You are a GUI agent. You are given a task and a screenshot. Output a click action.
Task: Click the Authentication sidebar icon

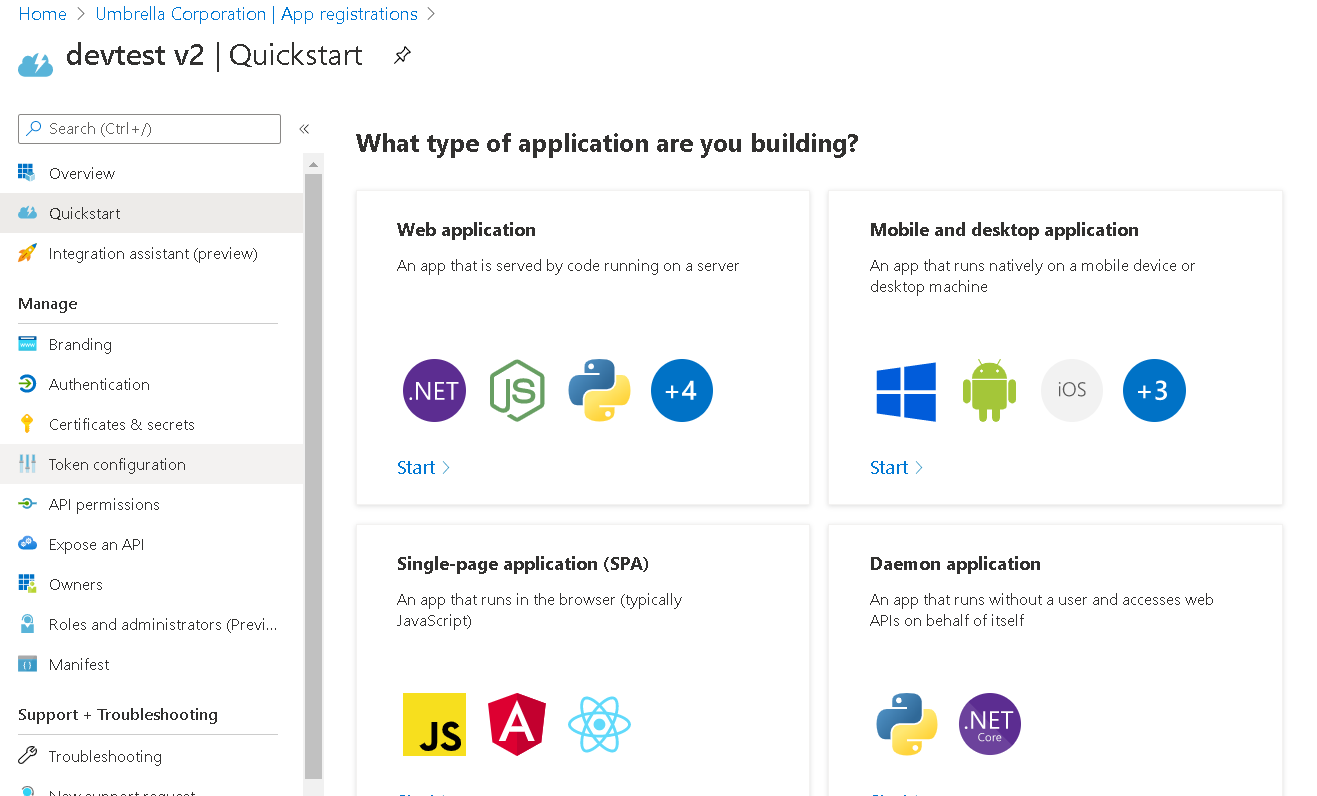point(27,384)
